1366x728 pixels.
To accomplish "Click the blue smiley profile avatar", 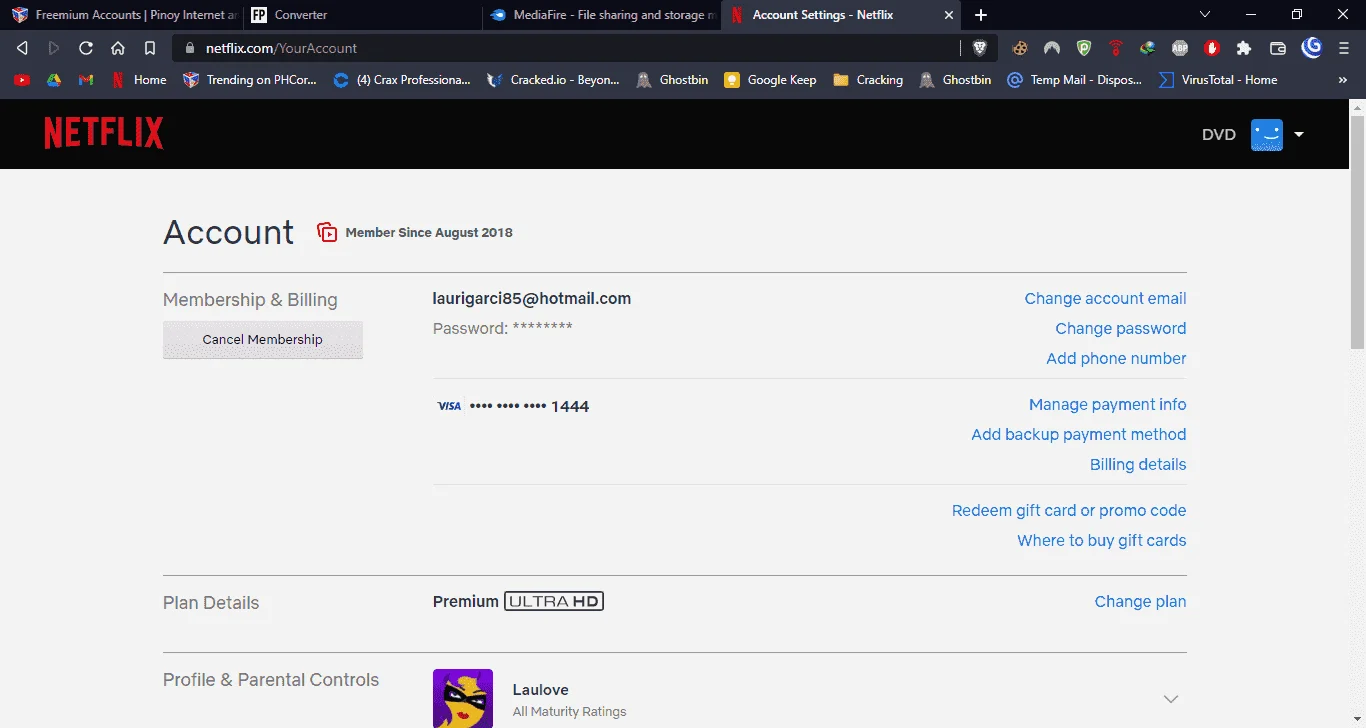I will tap(1267, 134).
